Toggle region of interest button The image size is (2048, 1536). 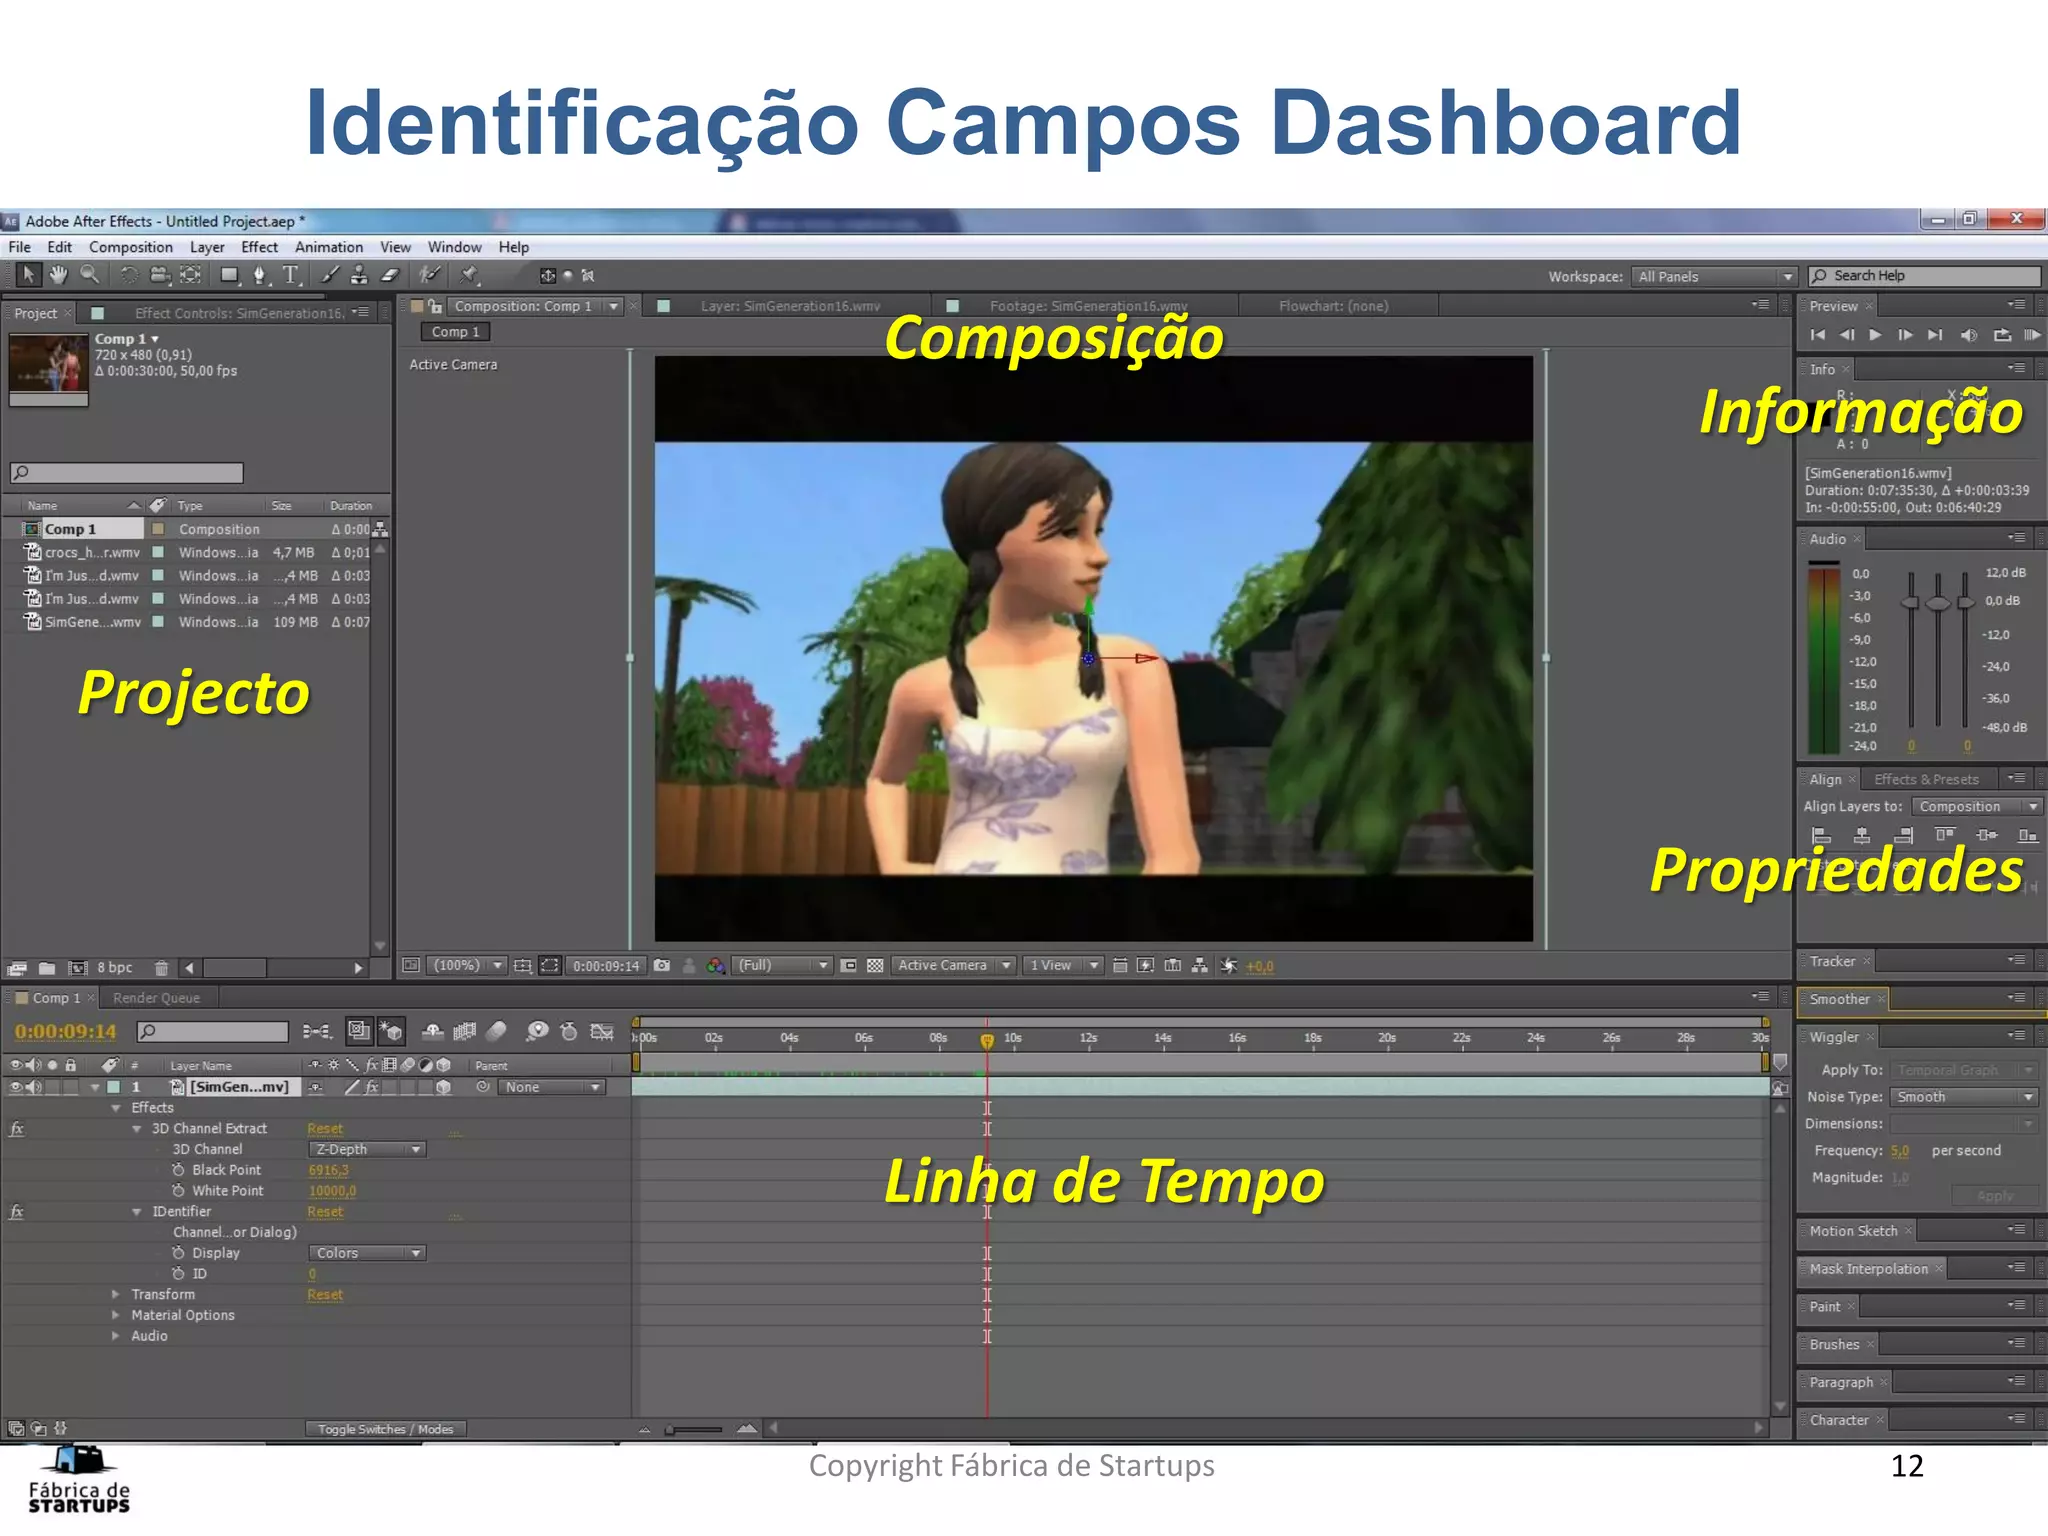(849, 965)
